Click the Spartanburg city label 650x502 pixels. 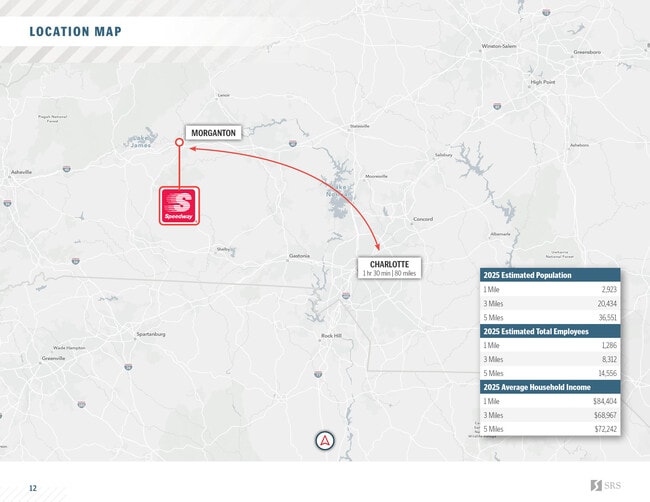click(150, 333)
